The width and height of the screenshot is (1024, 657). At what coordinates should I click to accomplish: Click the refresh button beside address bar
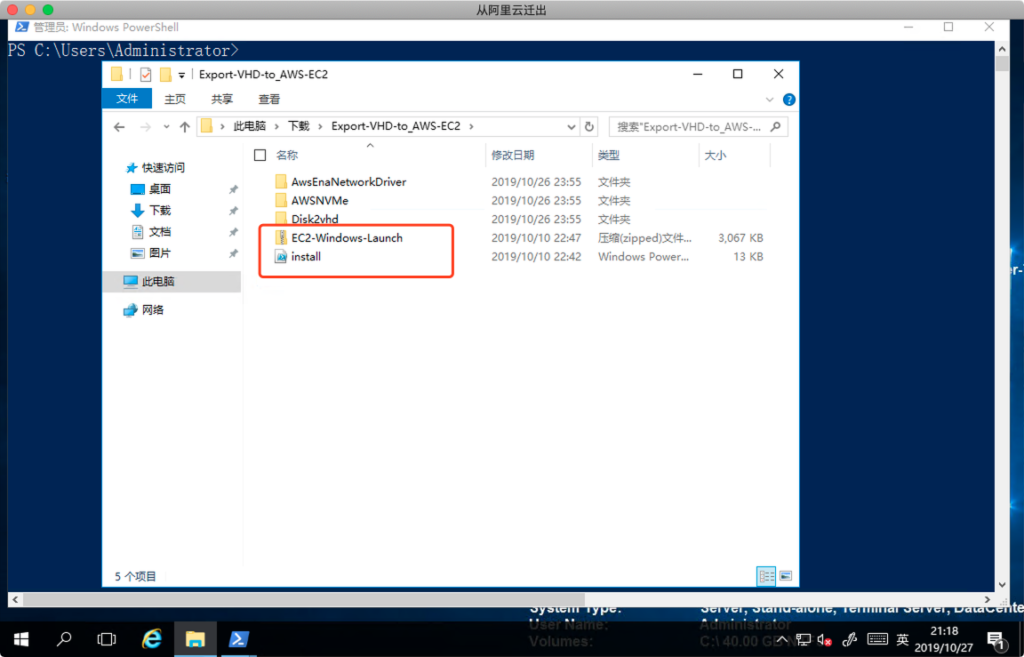coord(589,127)
